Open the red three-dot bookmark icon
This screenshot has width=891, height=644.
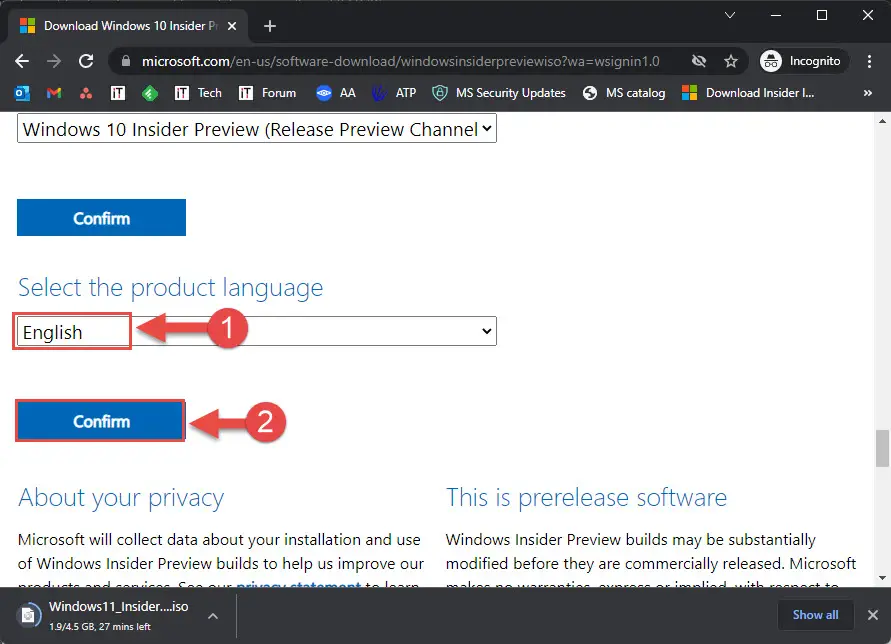[x=86, y=93]
